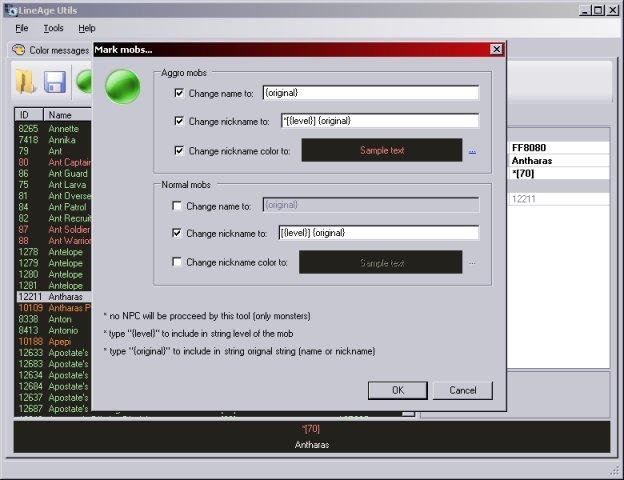Viewport: 624px width, 480px height.
Task: Click the Color messages tab icon
Action: (18, 50)
